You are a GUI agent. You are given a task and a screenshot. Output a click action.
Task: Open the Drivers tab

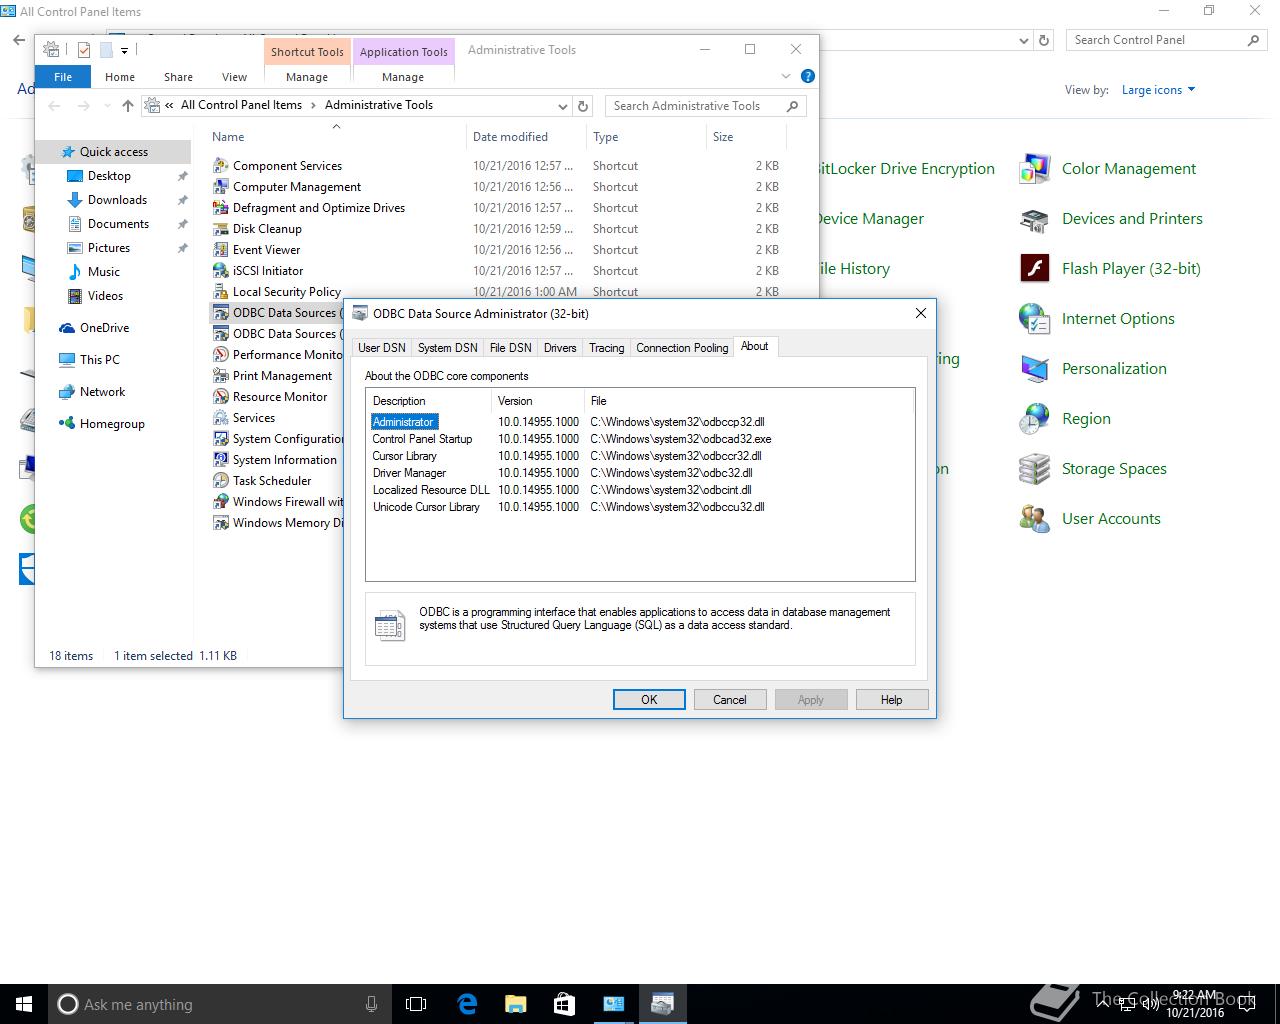click(x=560, y=348)
